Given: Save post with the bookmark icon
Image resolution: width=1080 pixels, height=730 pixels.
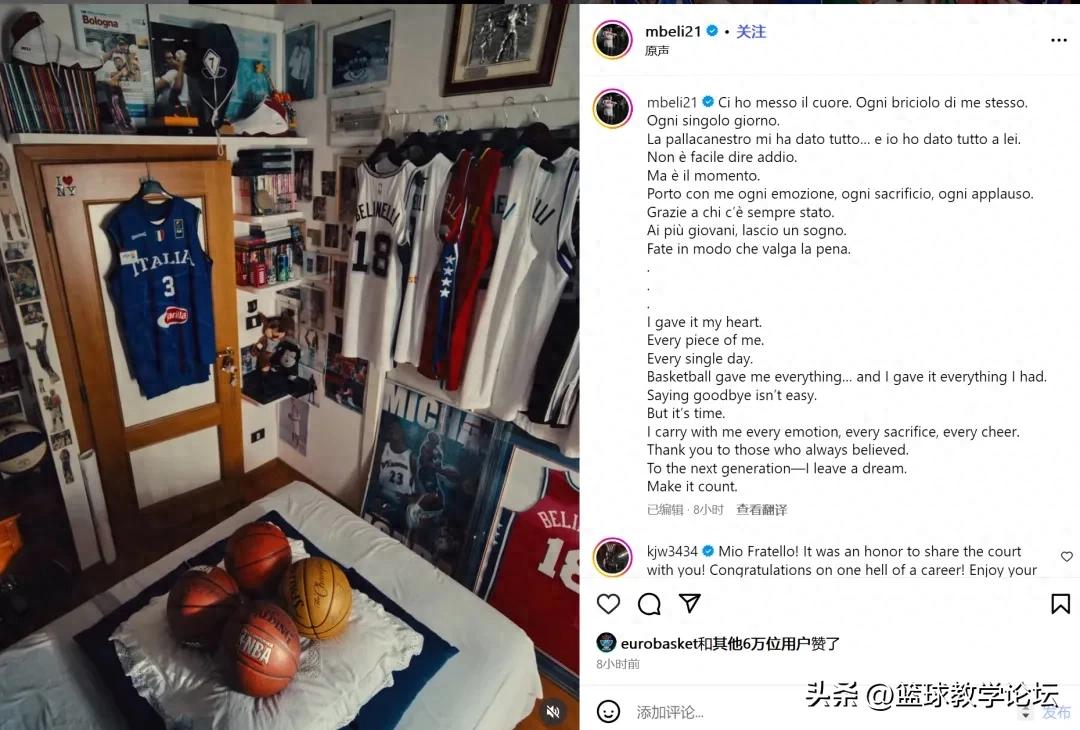Looking at the screenshot, I should (1060, 604).
